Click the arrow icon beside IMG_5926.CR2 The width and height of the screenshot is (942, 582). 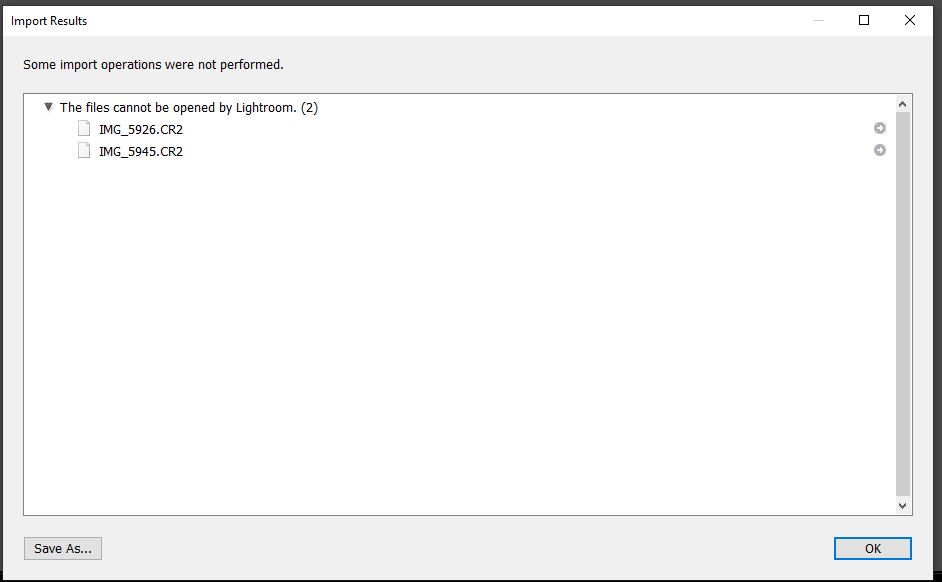click(880, 128)
